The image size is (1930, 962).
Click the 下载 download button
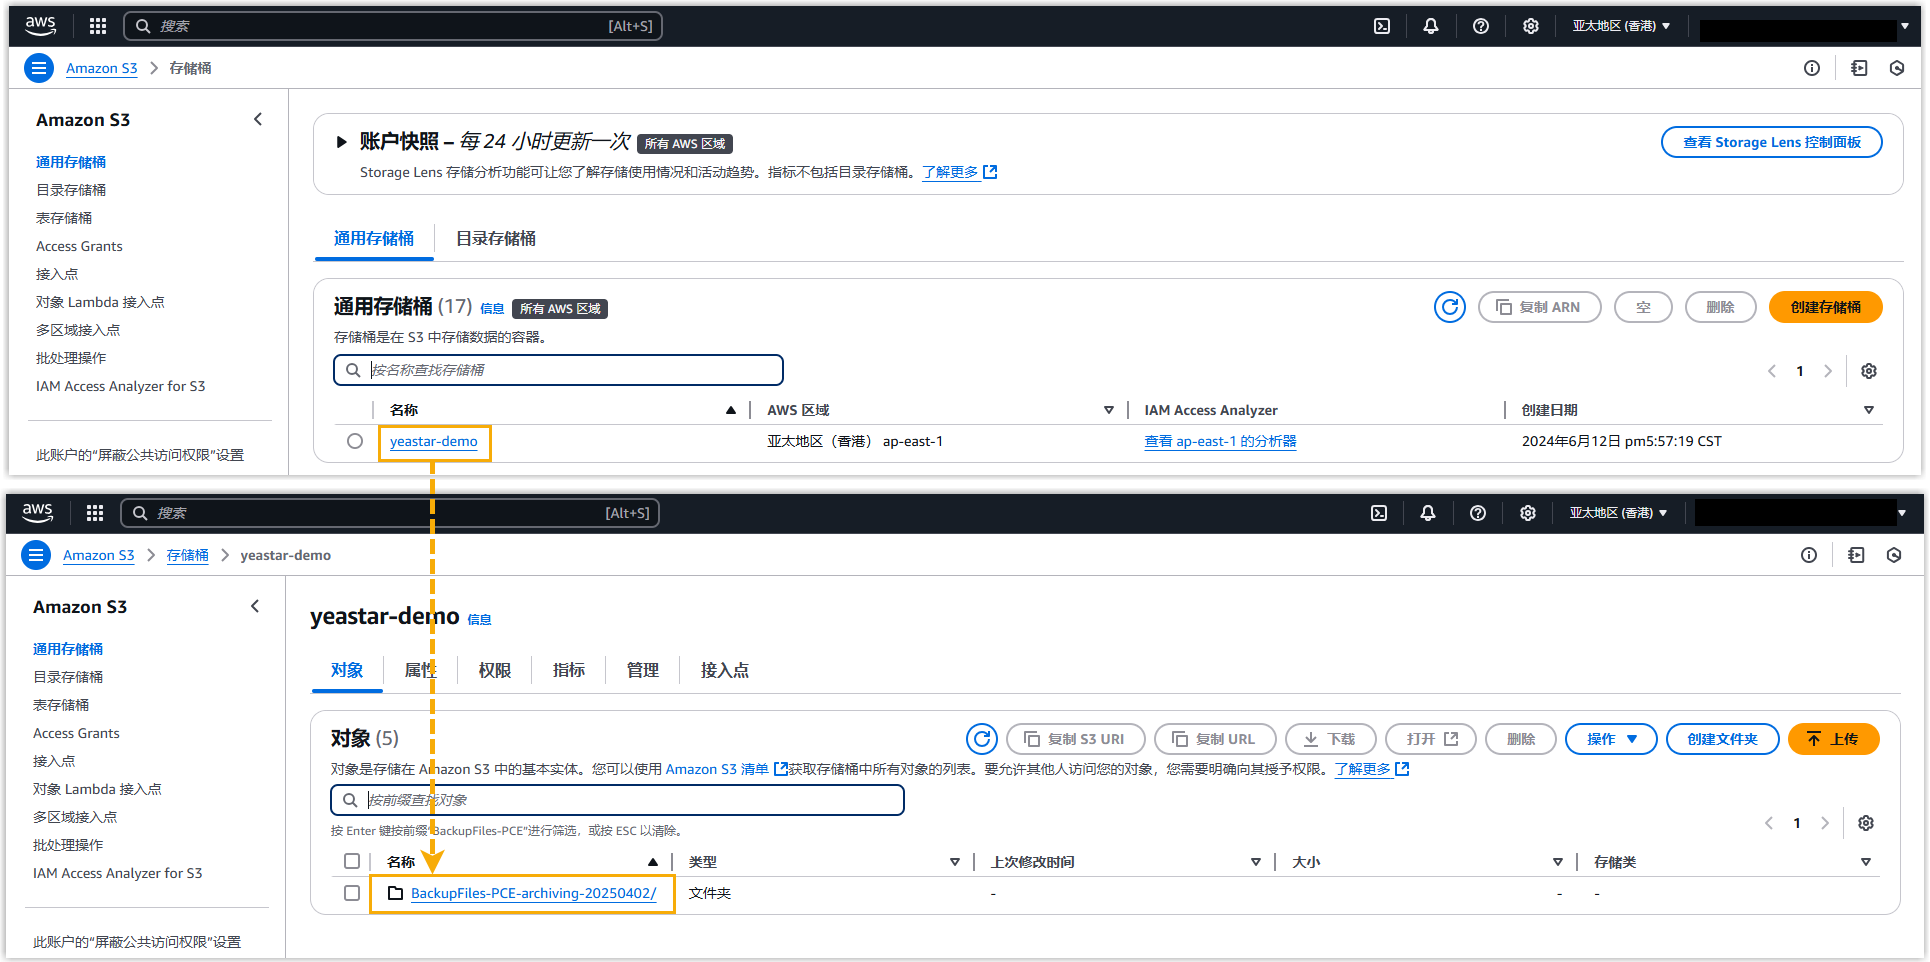[1330, 739]
